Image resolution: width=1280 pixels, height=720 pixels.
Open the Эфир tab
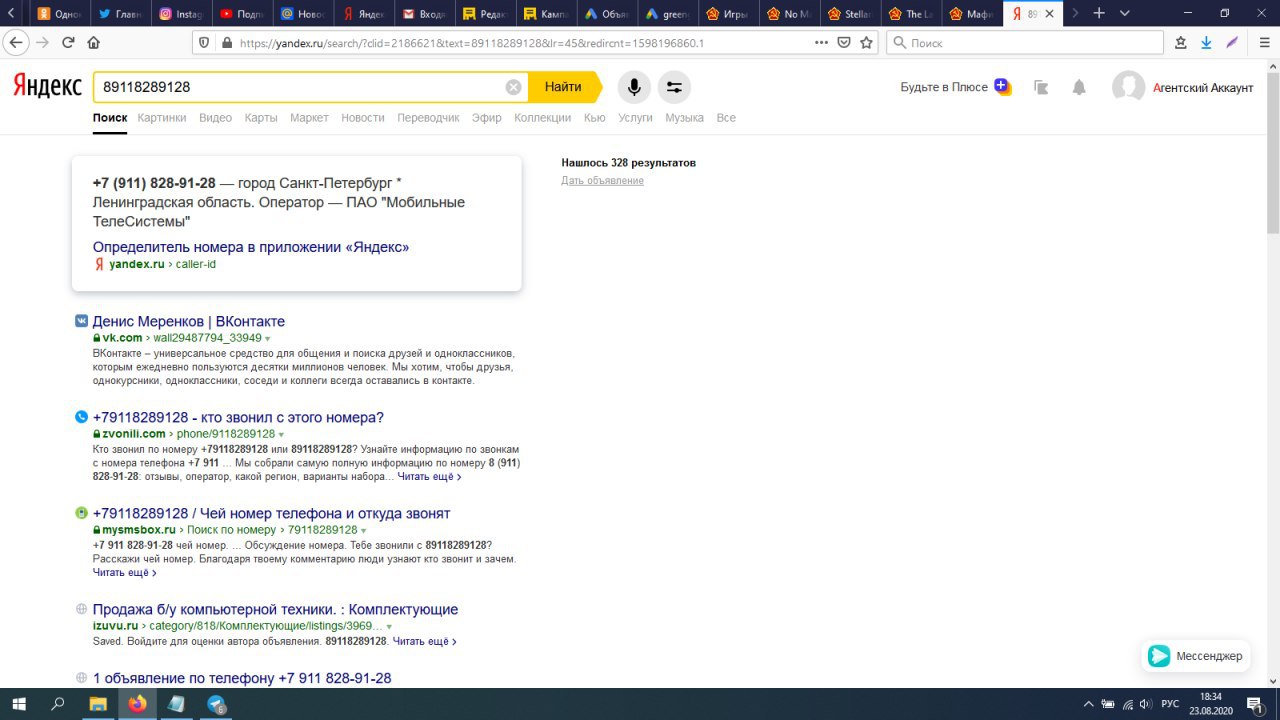tap(487, 118)
